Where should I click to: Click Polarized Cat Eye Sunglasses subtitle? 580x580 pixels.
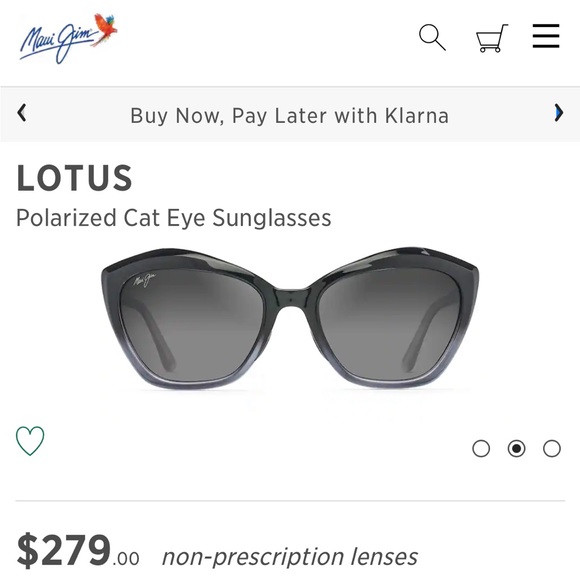point(174,218)
